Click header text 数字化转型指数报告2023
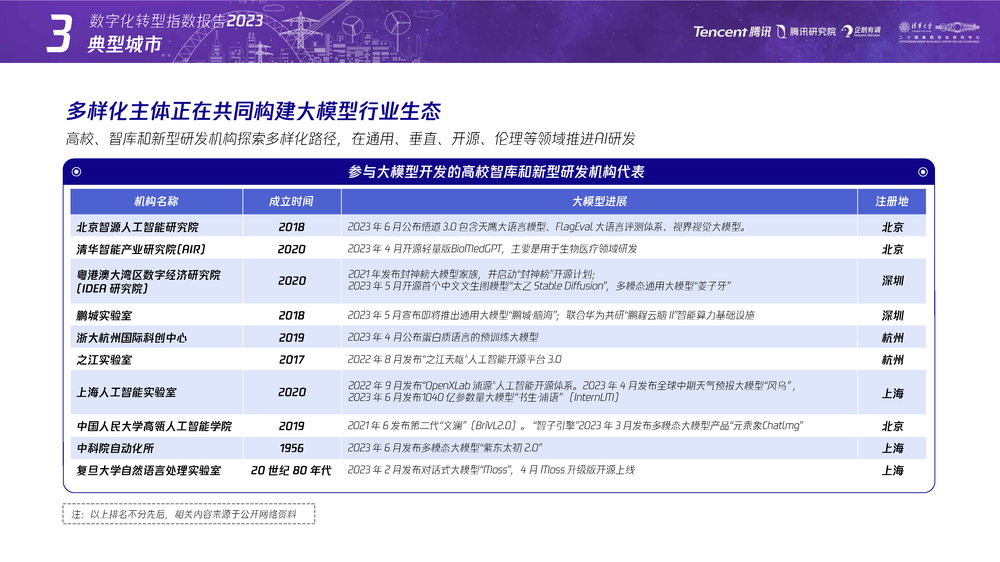The image size is (1000, 562). tap(176, 21)
